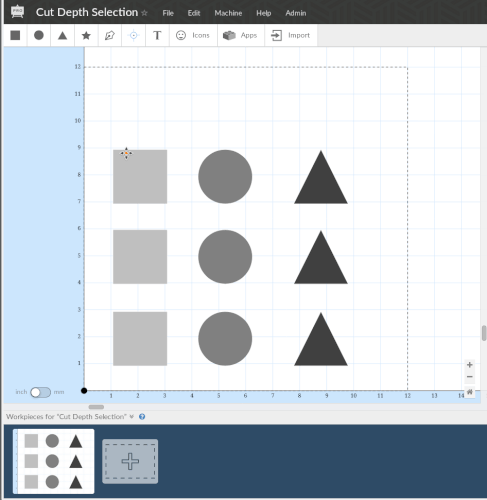
Task: Open the Edit menu
Action: [x=194, y=13]
